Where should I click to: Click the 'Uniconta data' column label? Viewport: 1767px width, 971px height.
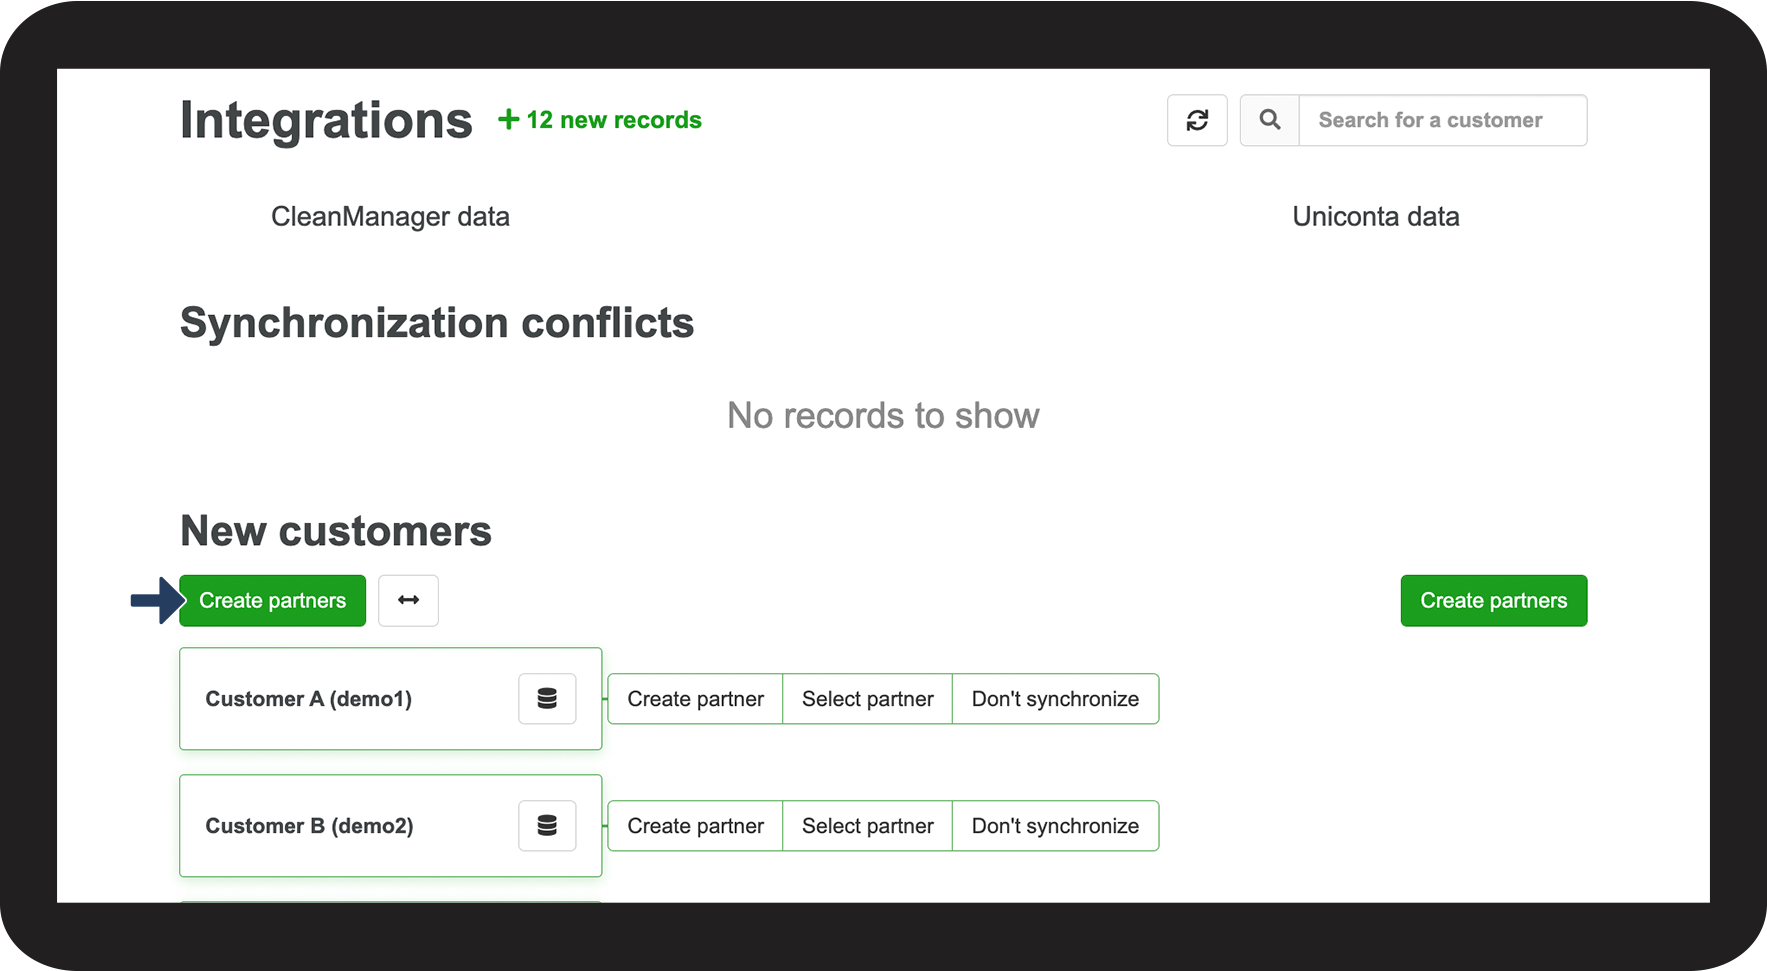[x=1375, y=217]
